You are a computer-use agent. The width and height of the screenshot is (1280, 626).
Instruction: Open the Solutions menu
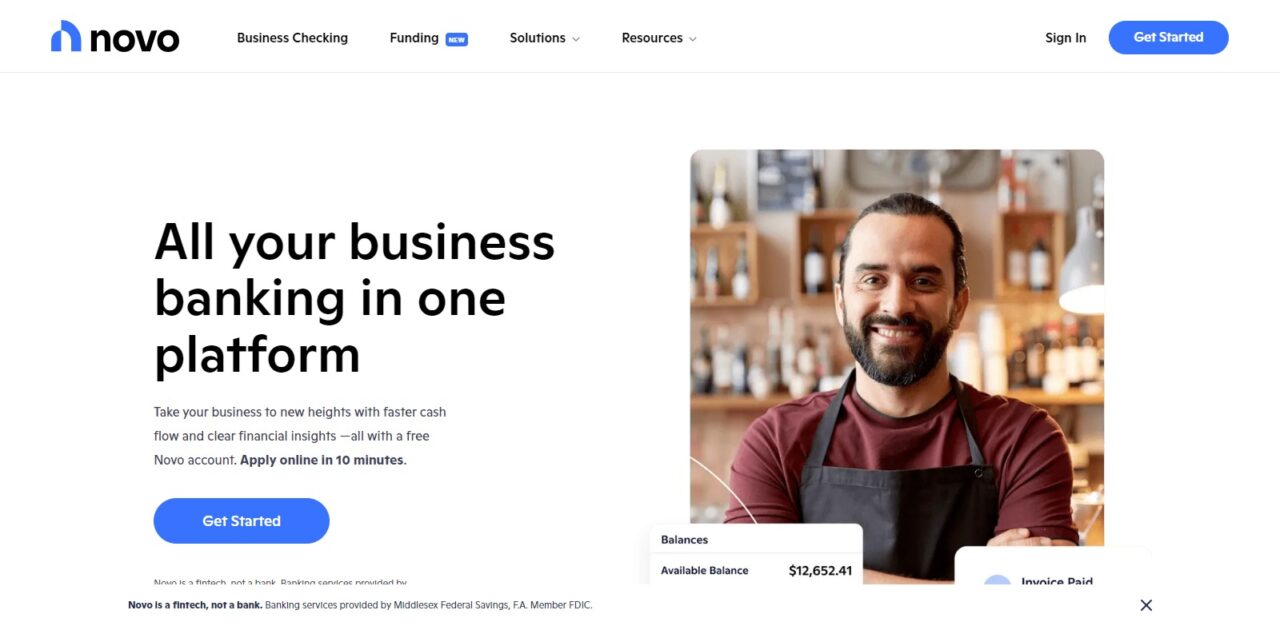(x=545, y=38)
